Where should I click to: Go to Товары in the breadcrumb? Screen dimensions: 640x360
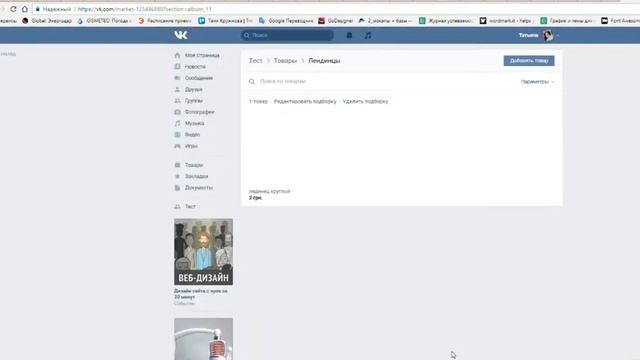285,61
